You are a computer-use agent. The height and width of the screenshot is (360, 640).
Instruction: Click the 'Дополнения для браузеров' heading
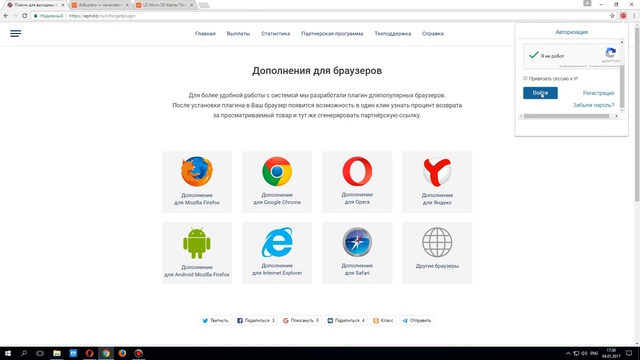(317, 71)
